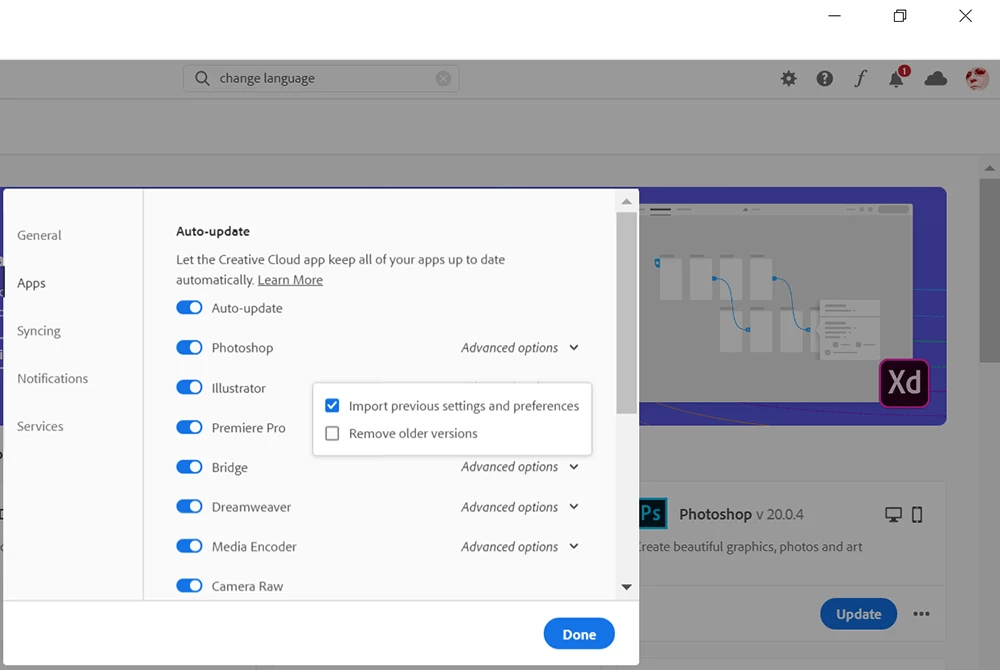Click the Xd app icon badge
Image resolution: width=1000 pixels, height=670 pixels.
pos(904,383)
